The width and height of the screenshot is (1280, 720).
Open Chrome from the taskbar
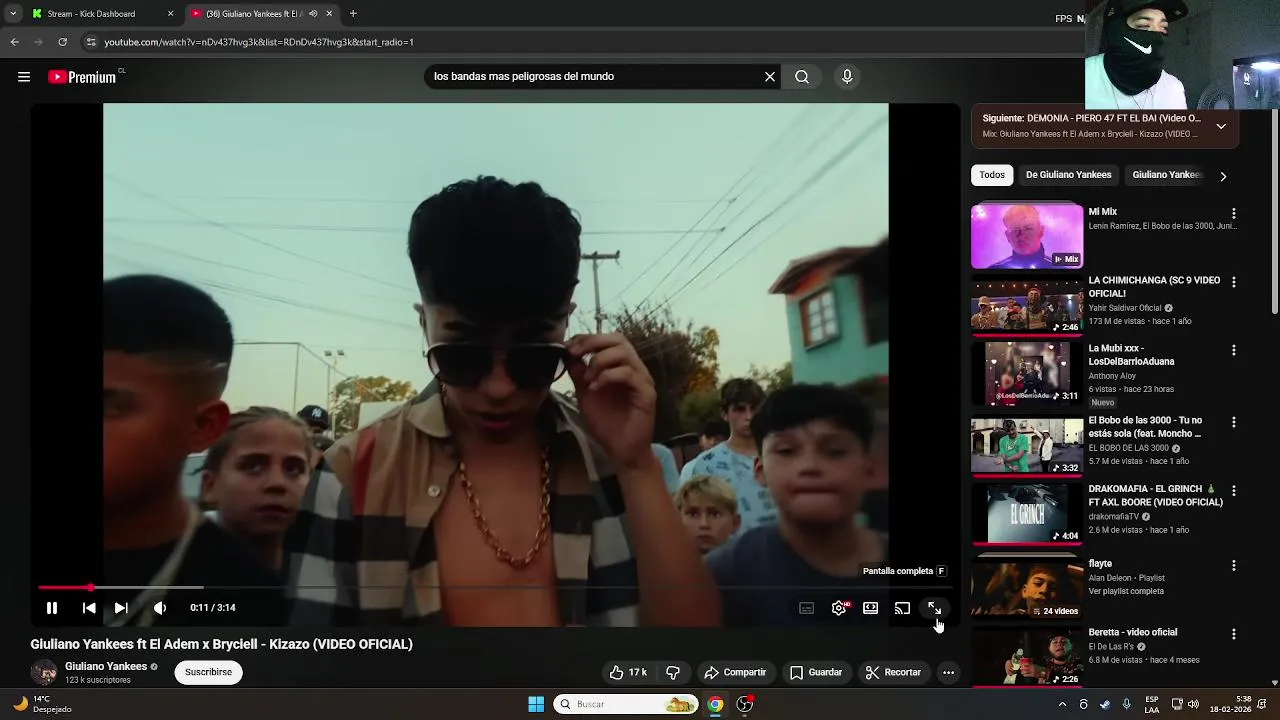715,704
